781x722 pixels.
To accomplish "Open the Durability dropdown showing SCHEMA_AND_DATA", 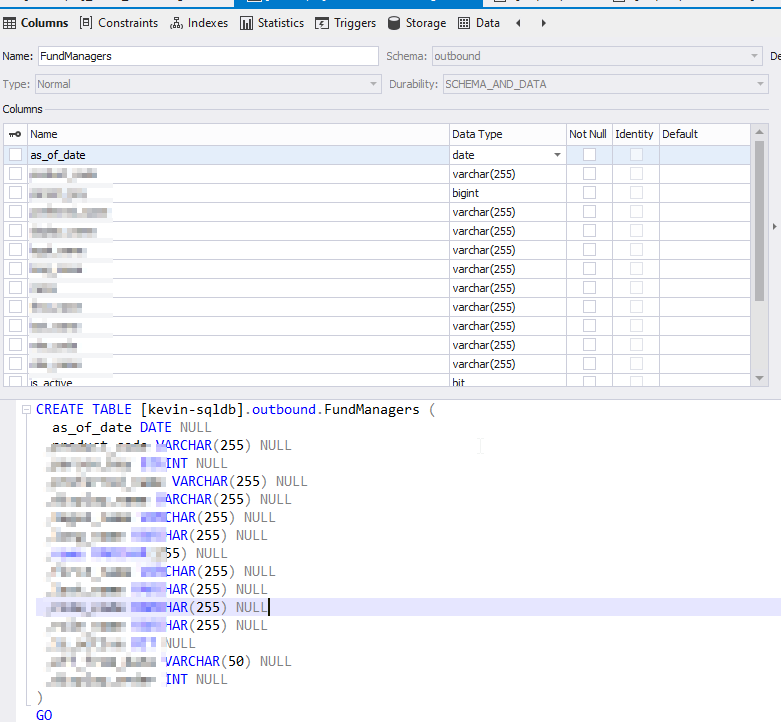I will pyautogui.click(x=606, y=84).
